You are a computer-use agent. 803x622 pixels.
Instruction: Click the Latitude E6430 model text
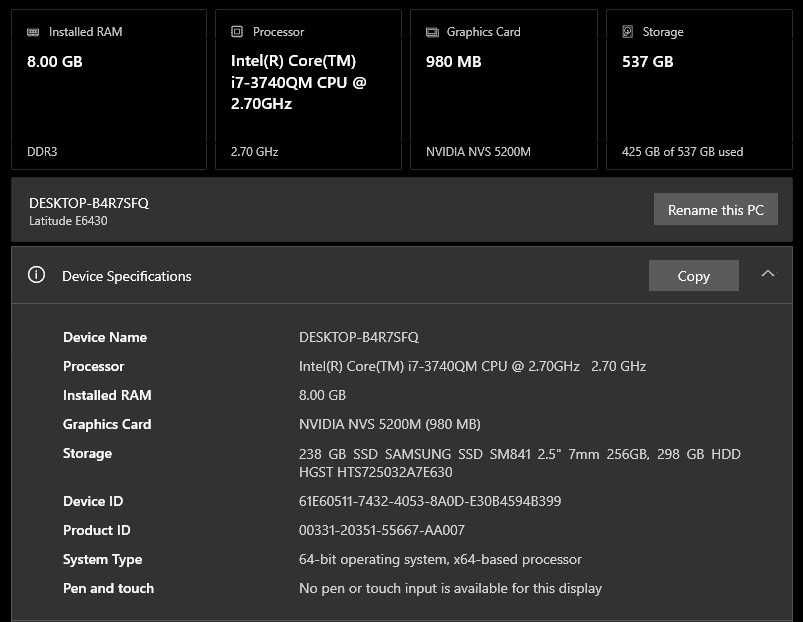(x=68, y=221)
